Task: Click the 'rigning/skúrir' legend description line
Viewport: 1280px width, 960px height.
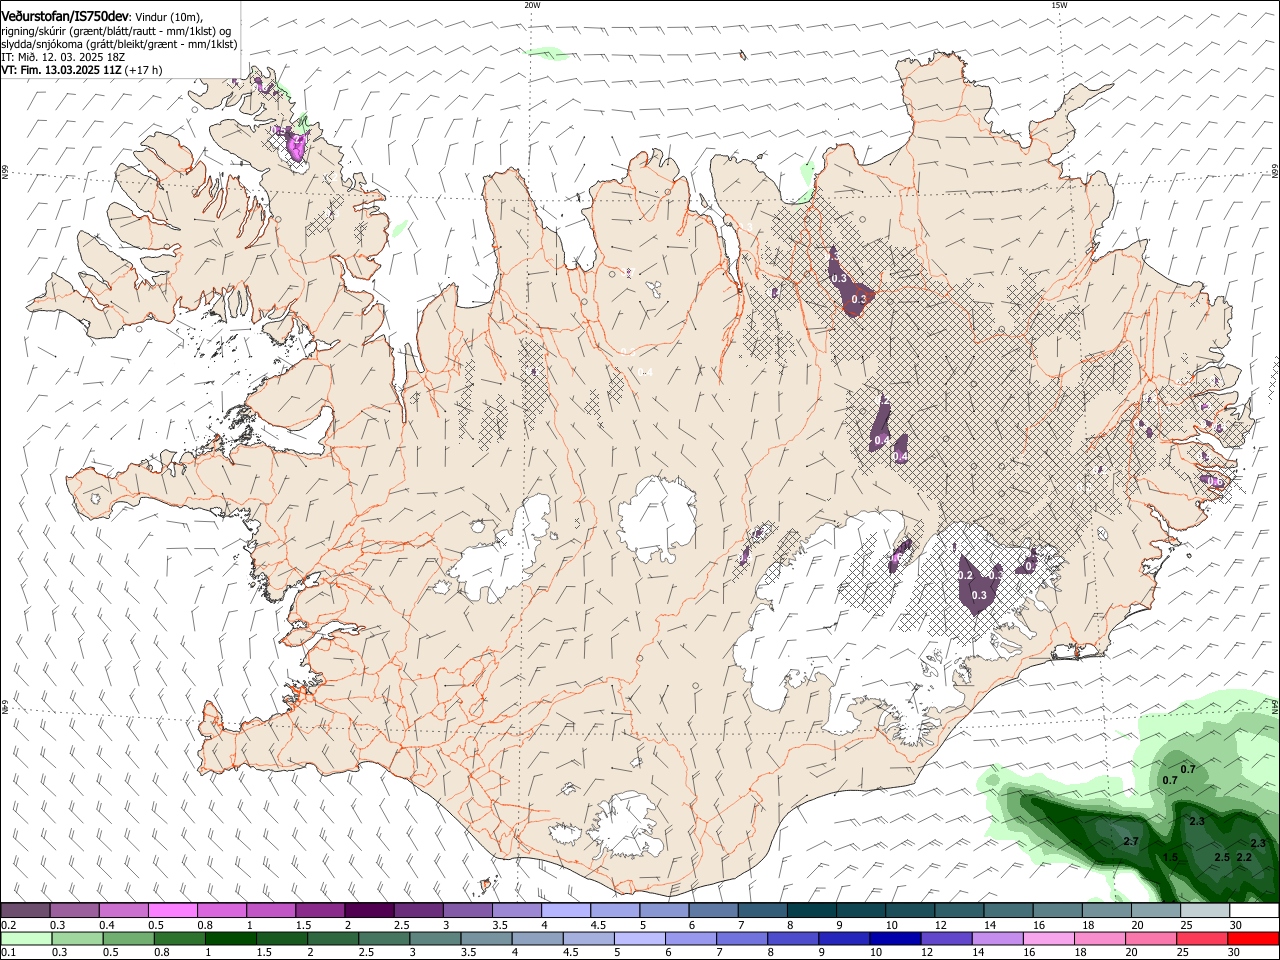Action: tap(116, 31)
